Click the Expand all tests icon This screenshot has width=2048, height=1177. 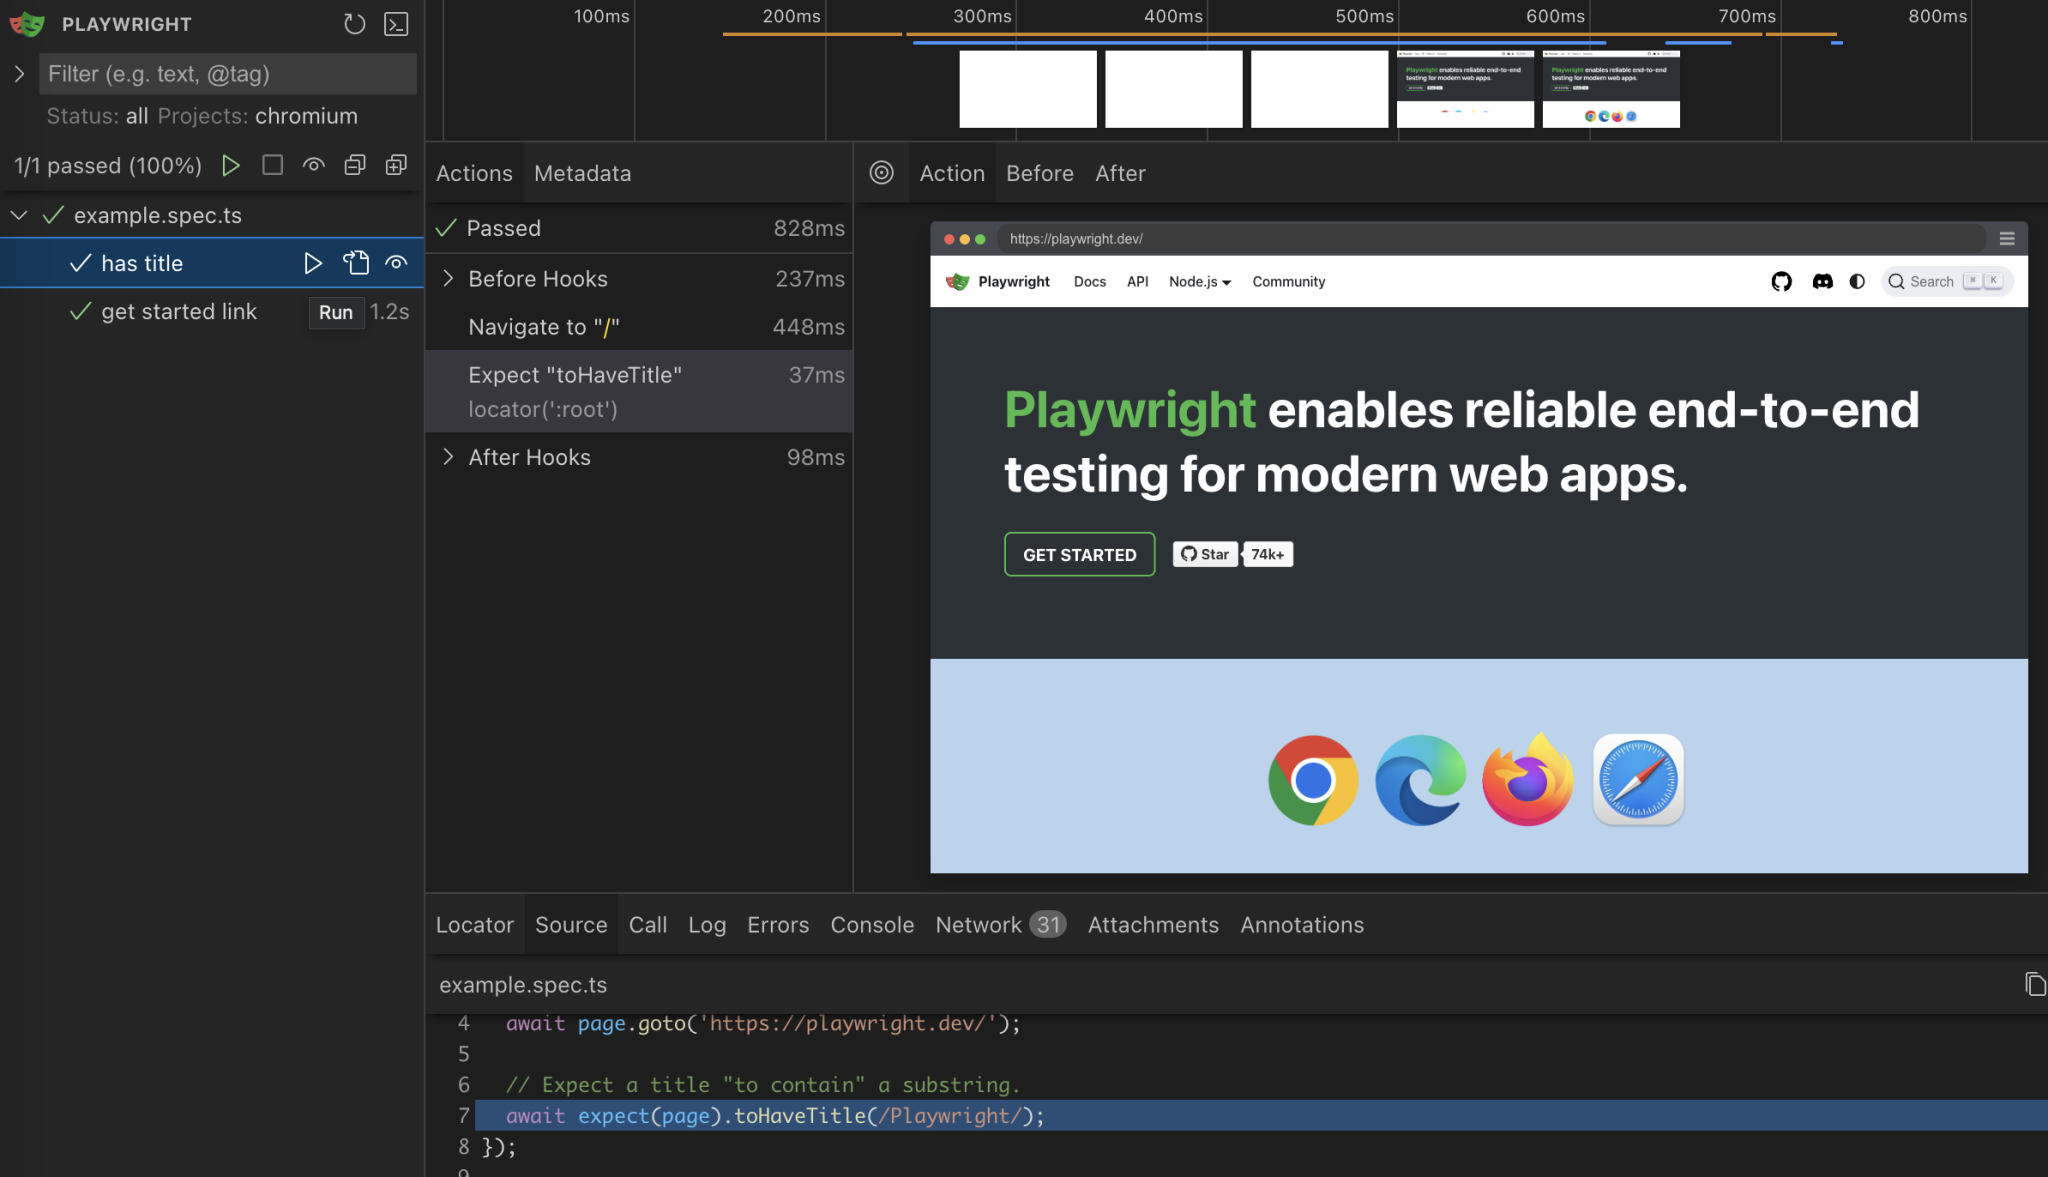(396, 165)
